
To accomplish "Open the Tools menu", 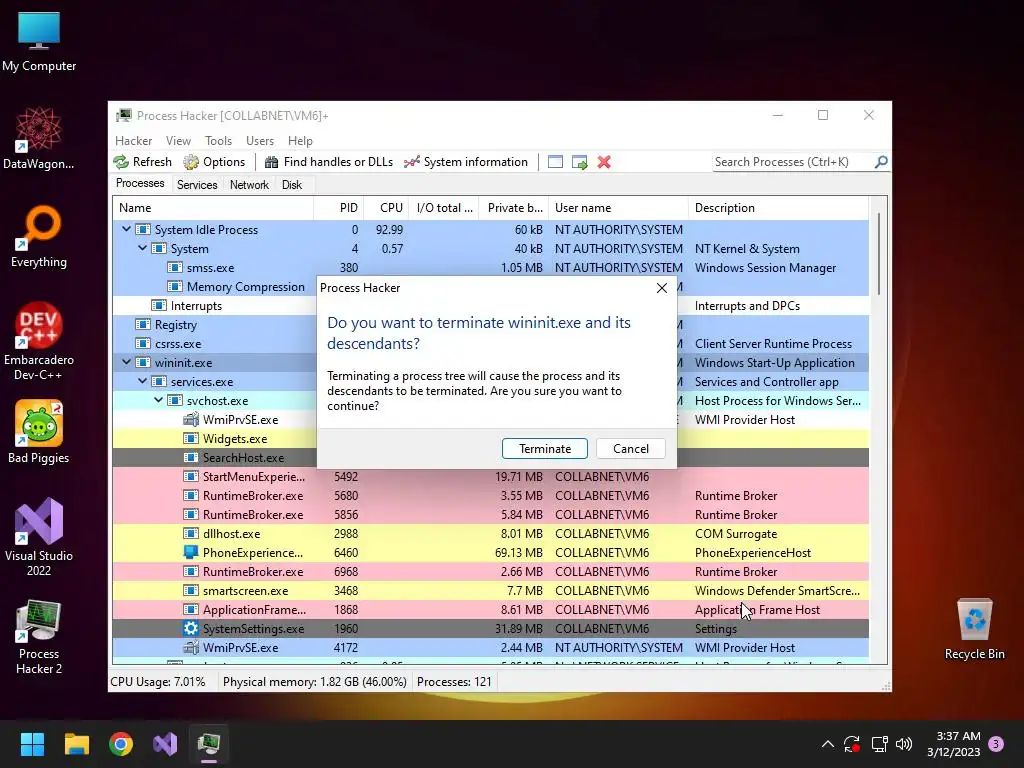I will pyautogui.click(x=218, y=140).
